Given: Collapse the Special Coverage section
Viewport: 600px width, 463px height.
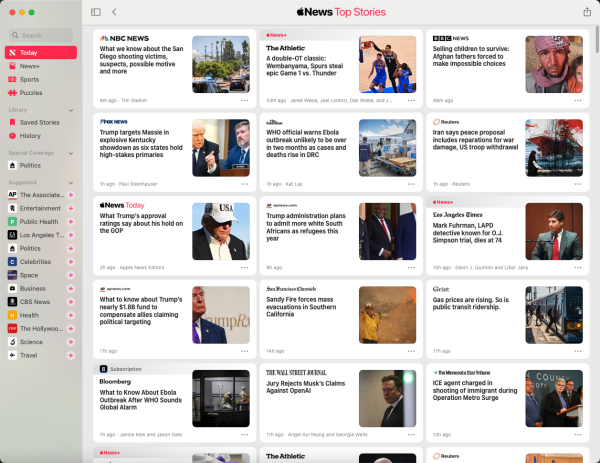Looking at the screenshot, I should click(71, 153).
